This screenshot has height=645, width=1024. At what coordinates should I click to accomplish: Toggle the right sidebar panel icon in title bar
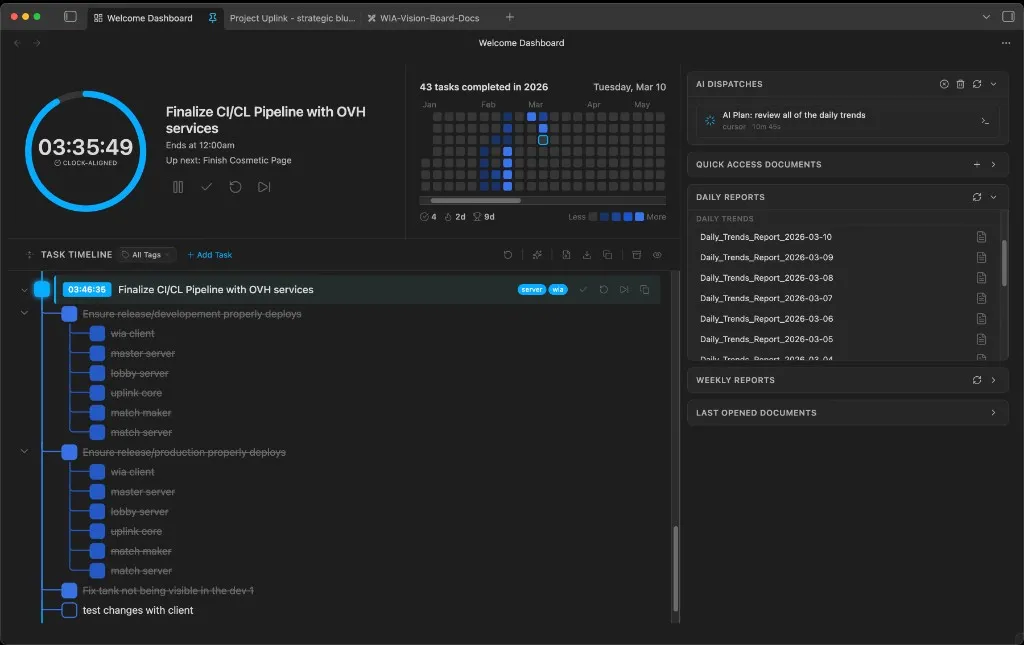(1008, 17)
